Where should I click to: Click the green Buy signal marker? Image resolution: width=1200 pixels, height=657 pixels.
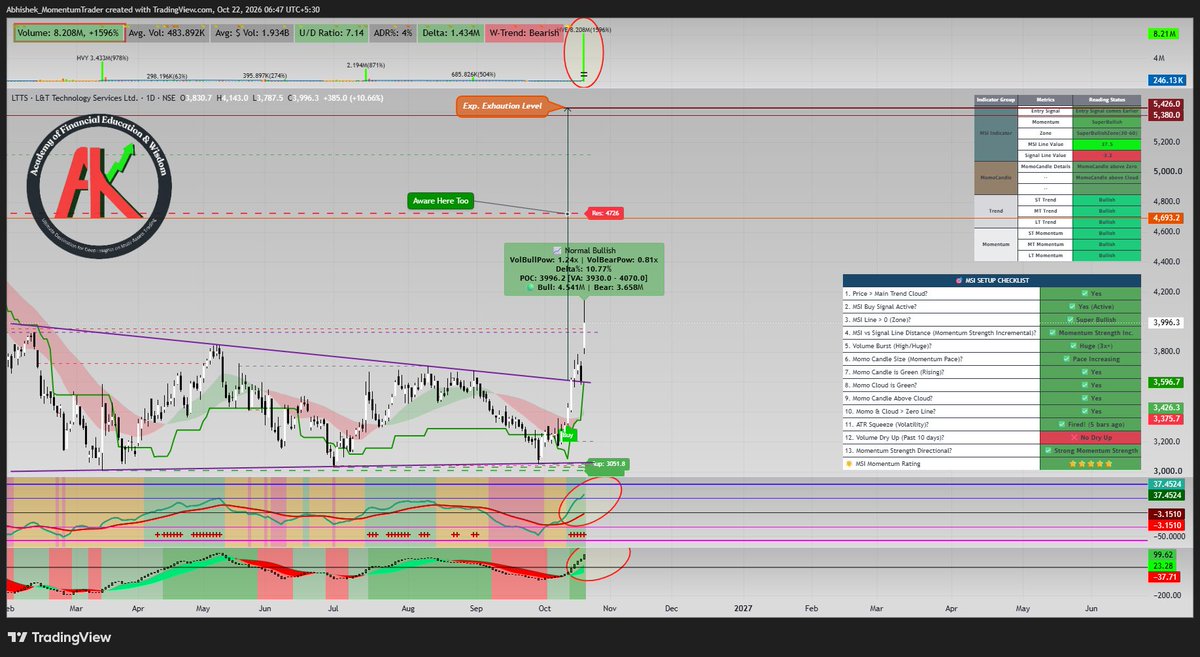568,435
